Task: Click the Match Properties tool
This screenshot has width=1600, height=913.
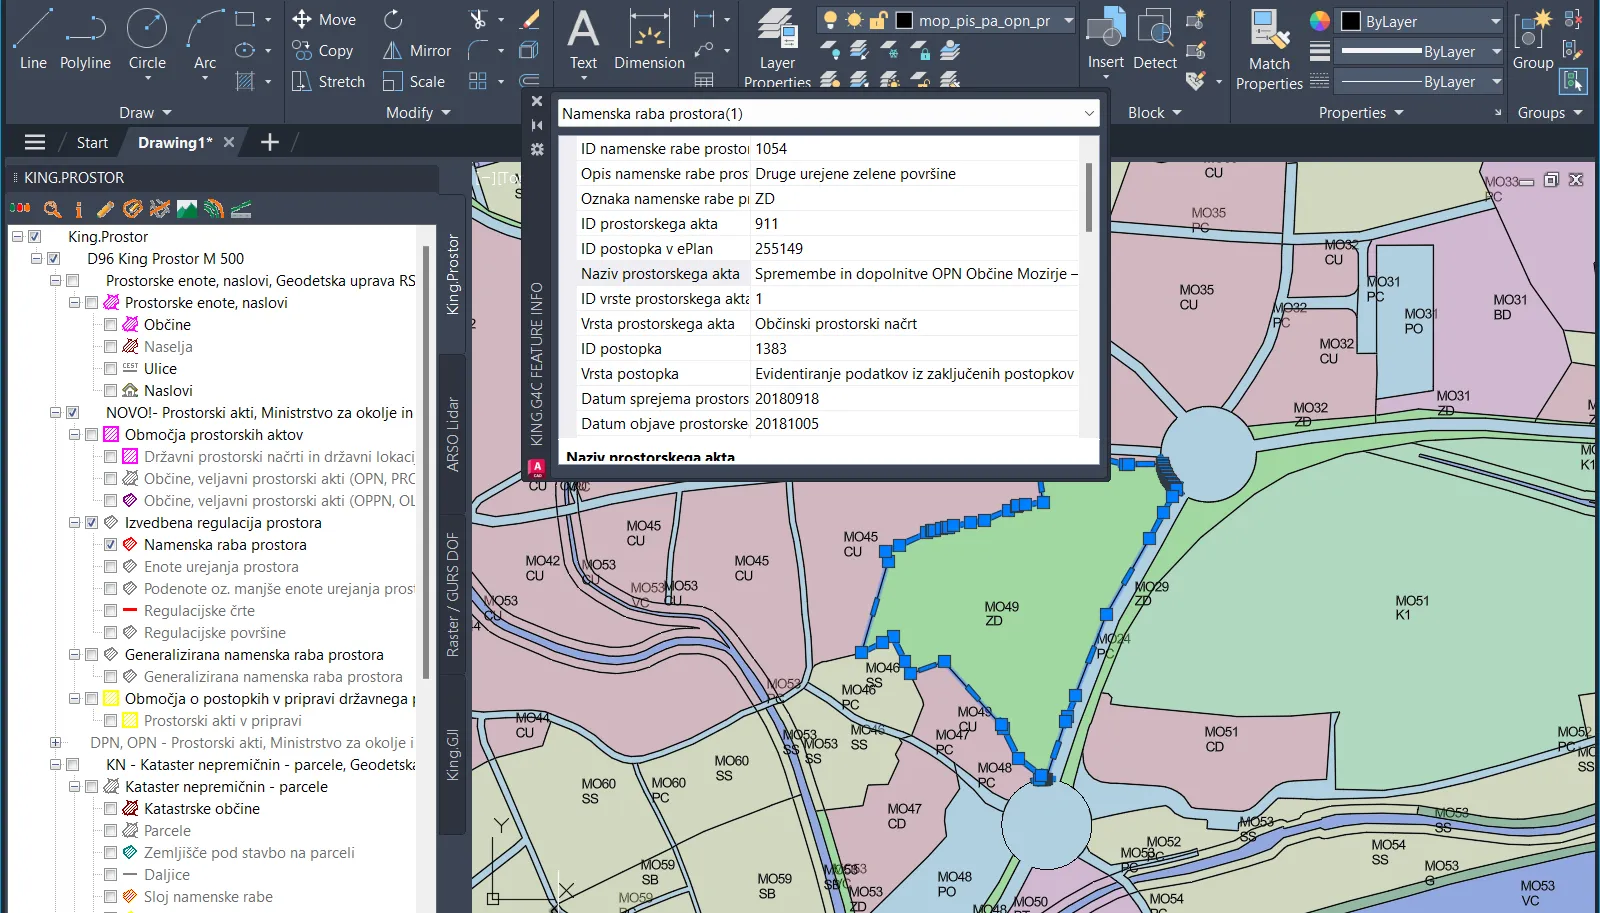Action: point(1269,50)
